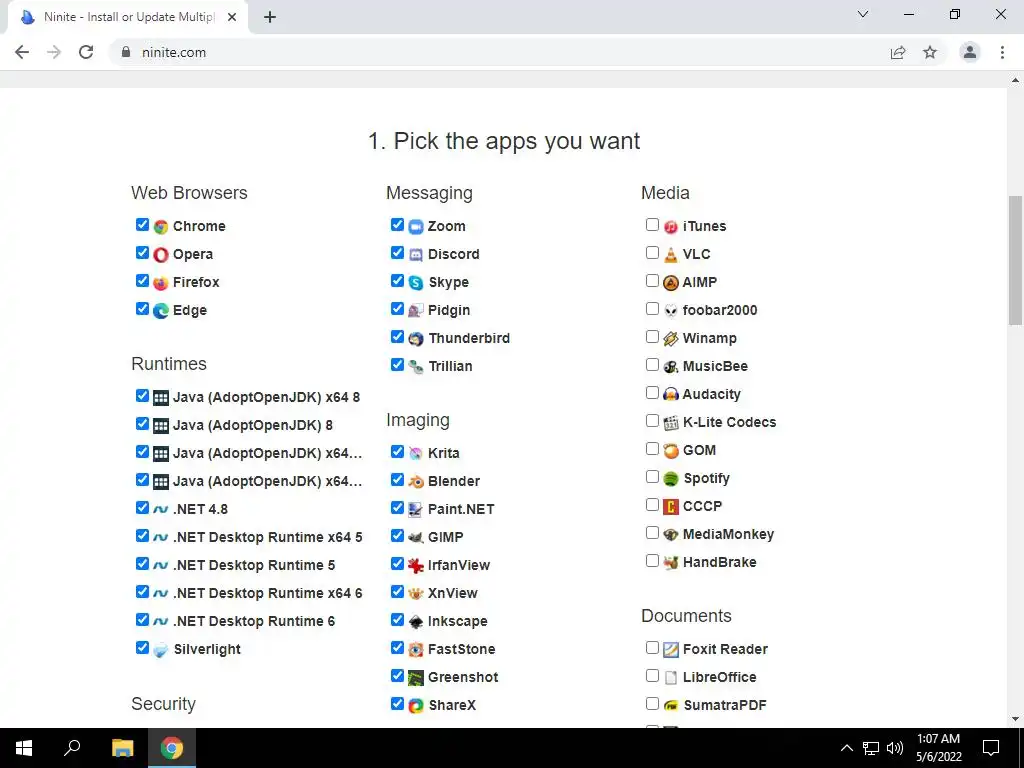The width and height of the screenshot is (1024, 768).
Task: Click the GIMP app icon
Action: click(x=416, y=537)
